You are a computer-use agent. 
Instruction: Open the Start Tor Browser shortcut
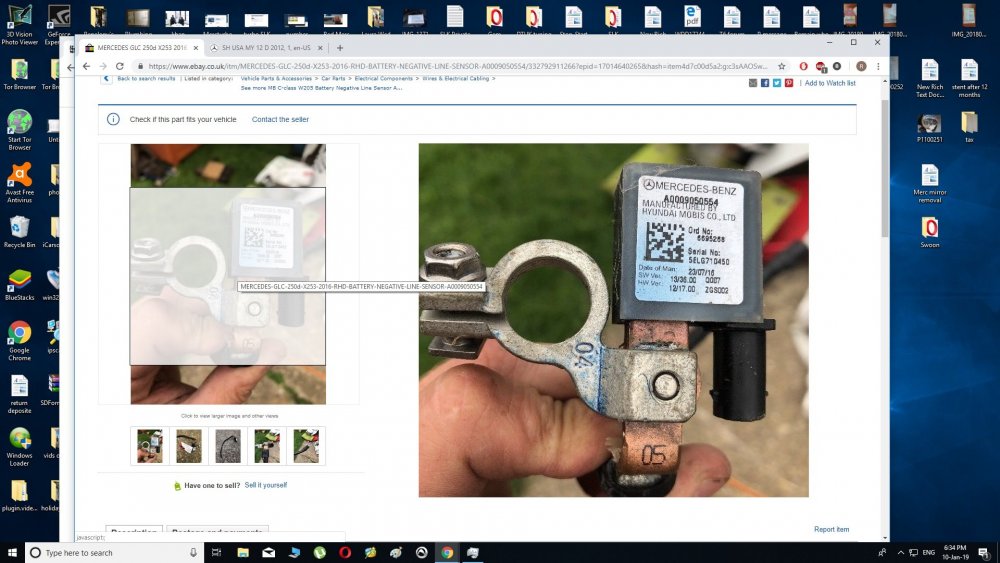(20, 130)
